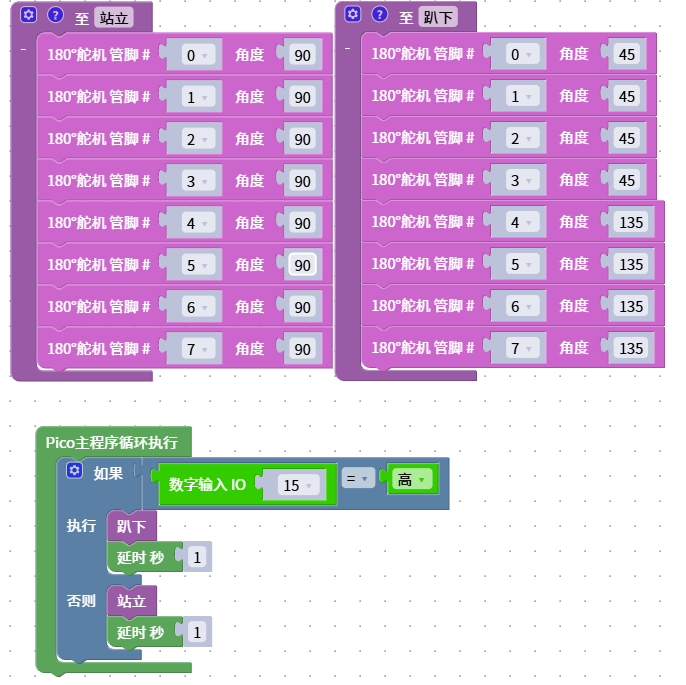This screenshot has height=685, width=686.
Task: Edit function name field 趴下
Action: [438, 17]
